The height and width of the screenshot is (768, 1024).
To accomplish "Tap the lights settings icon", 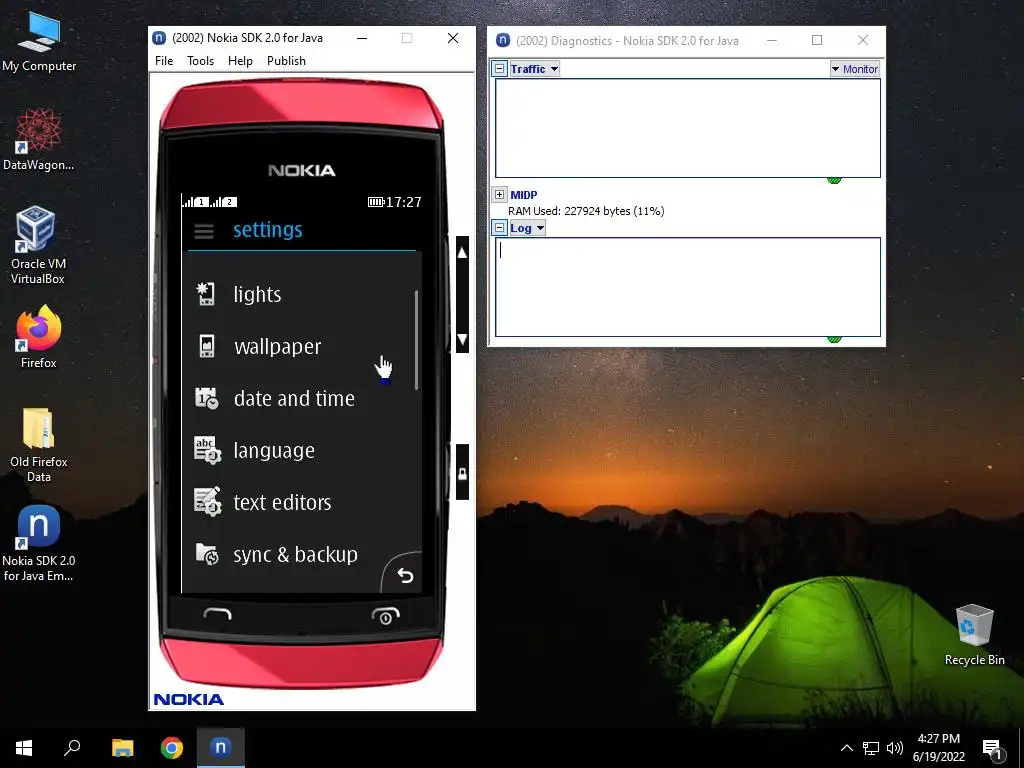I will pos(206,294).
